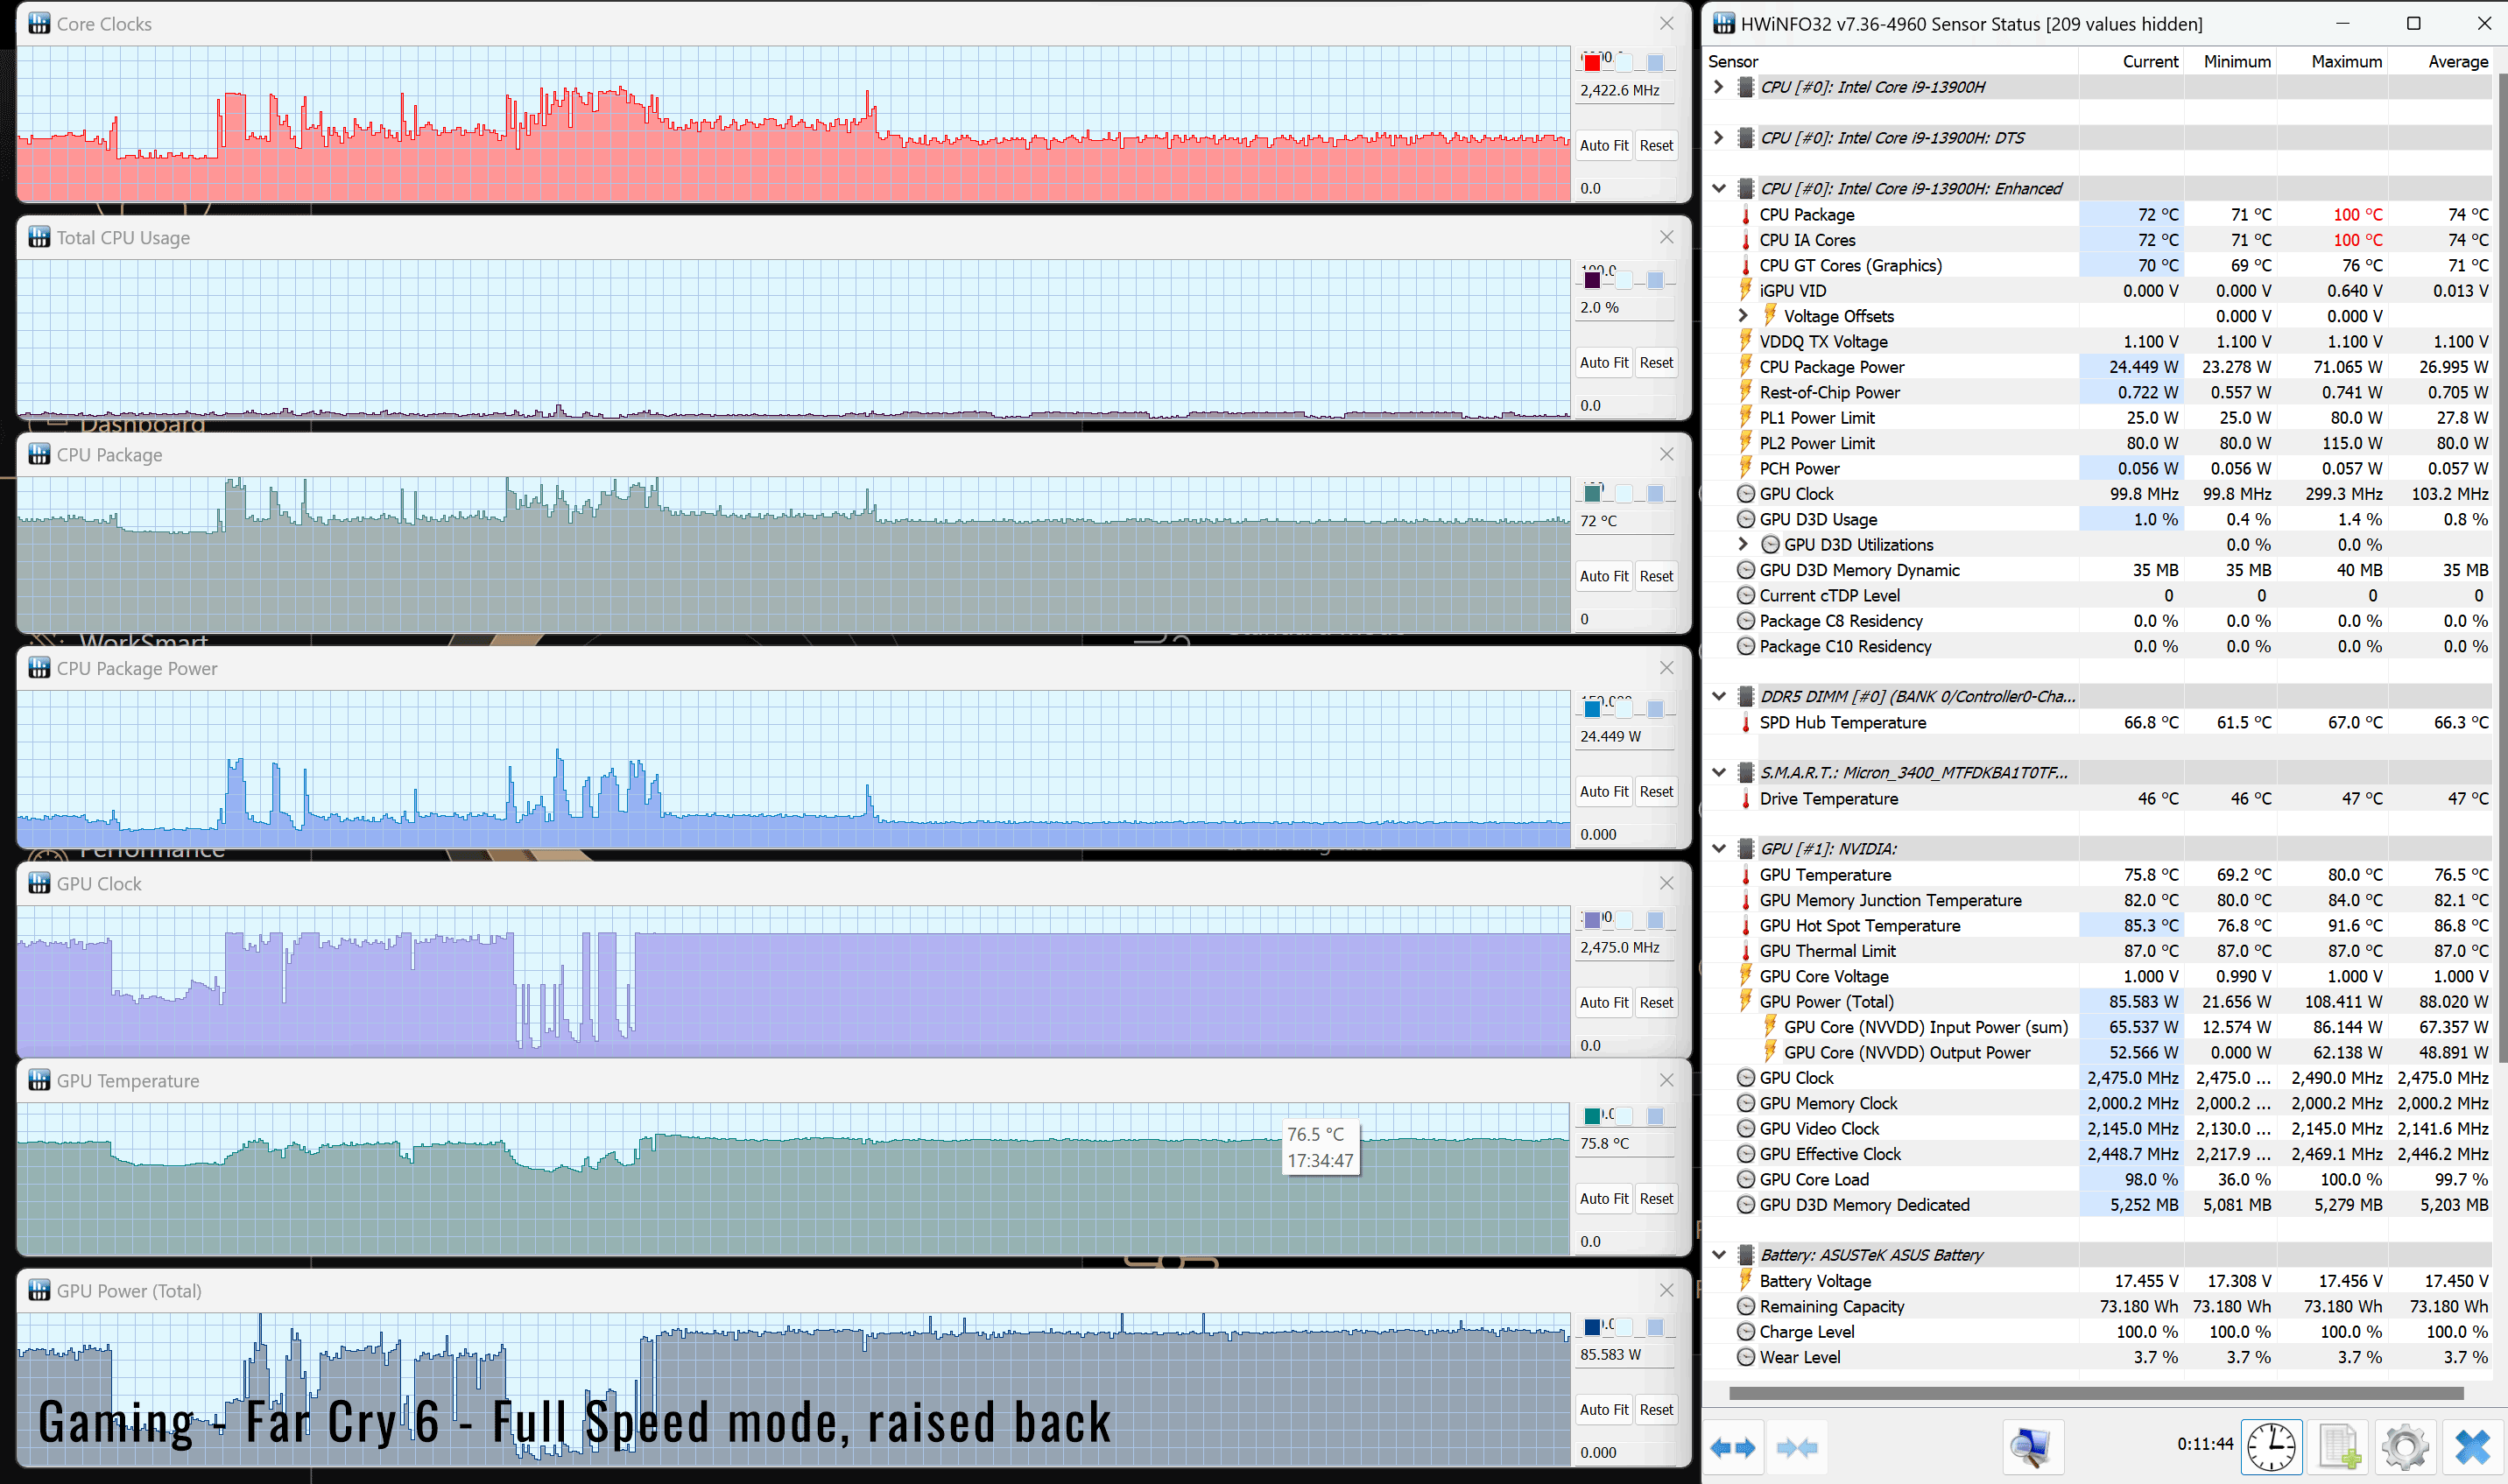Collapse the S.M.A.R.T. Micron_3400 group
The width and height of the screenshot is (2508, 1484).
coord(1719,772)
